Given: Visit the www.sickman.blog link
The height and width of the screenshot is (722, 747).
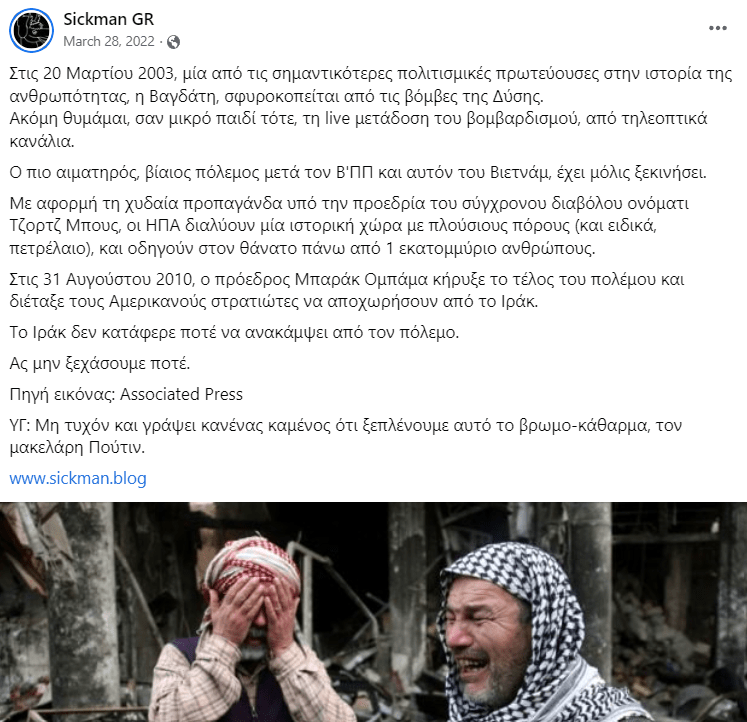Looking at the screenshot, I should 78,478.
